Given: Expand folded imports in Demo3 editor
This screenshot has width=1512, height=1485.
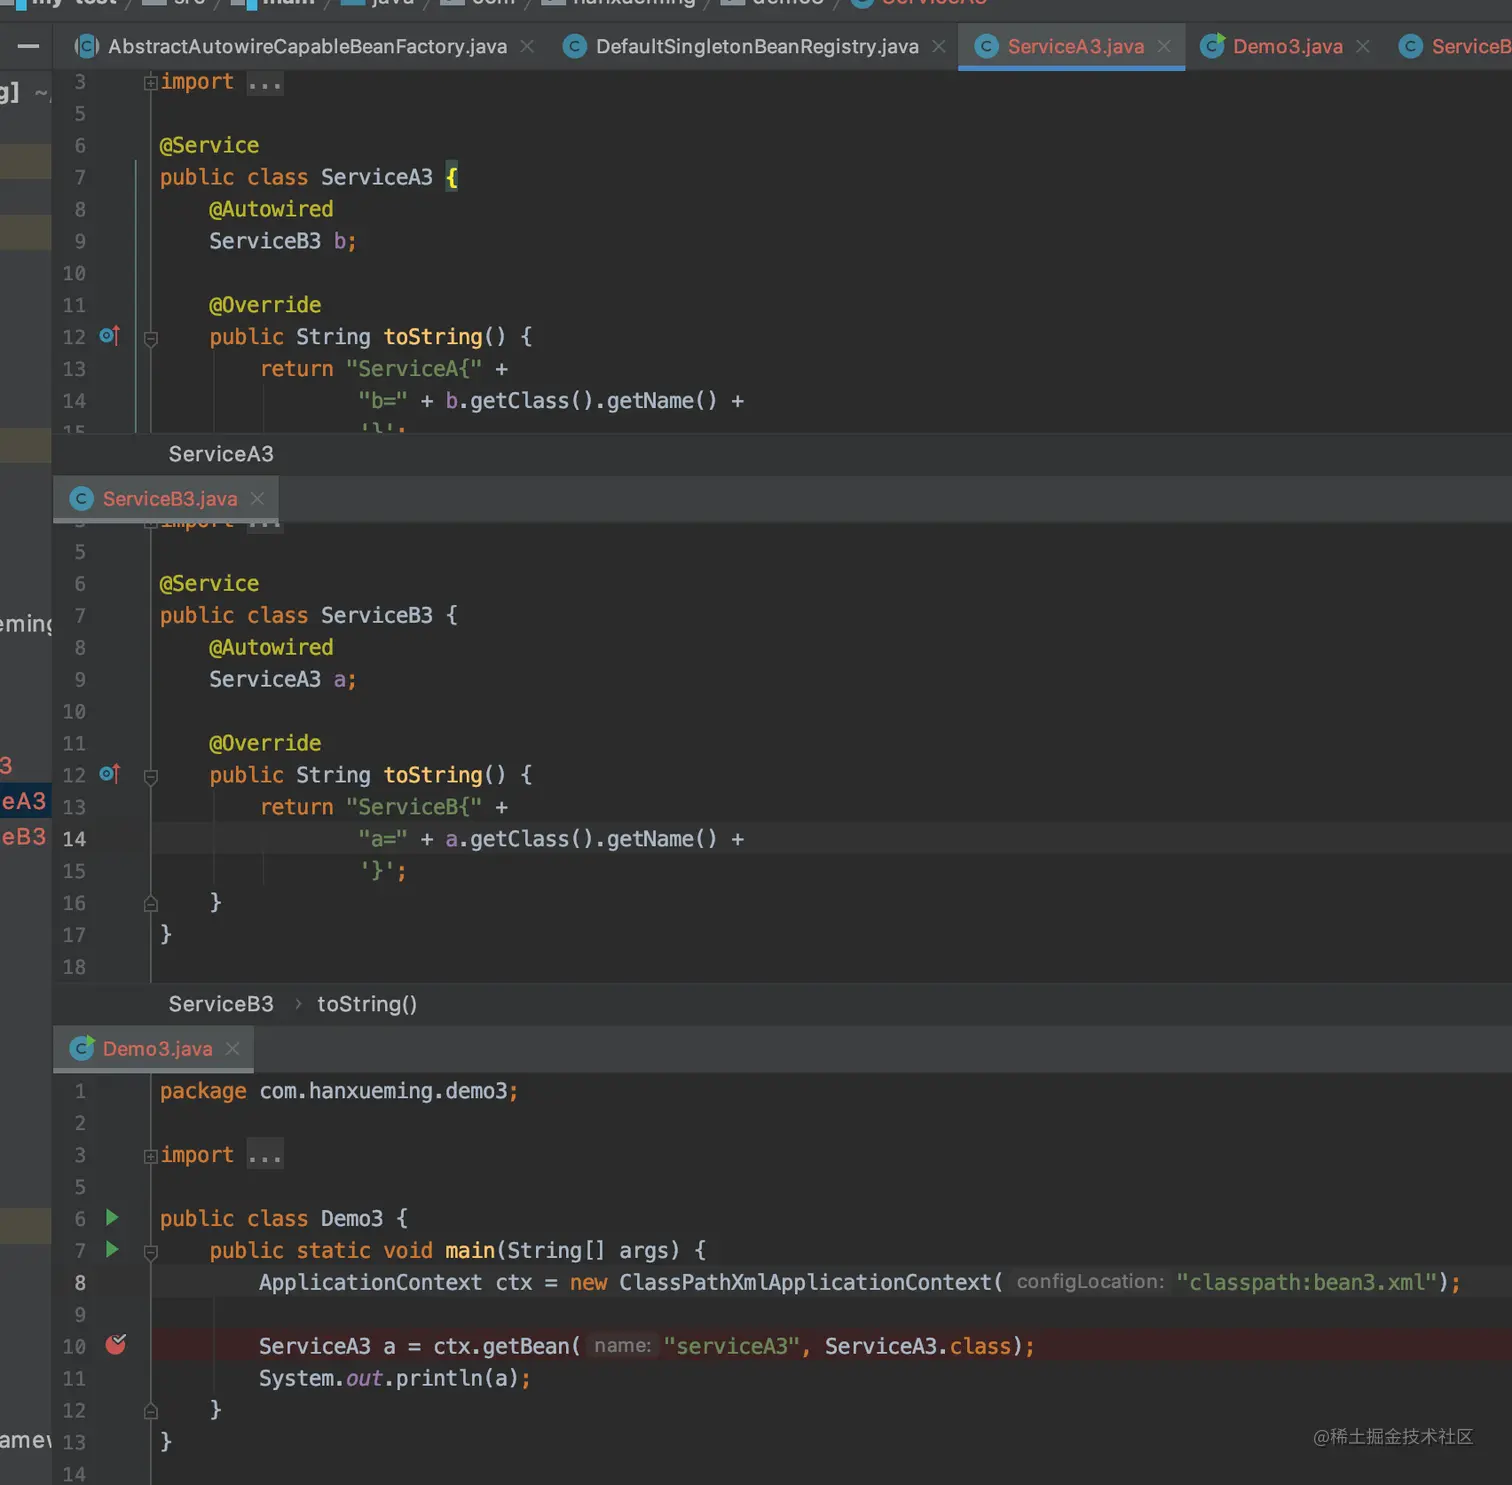Looking at the screenshot, I should pos(151,1156).
